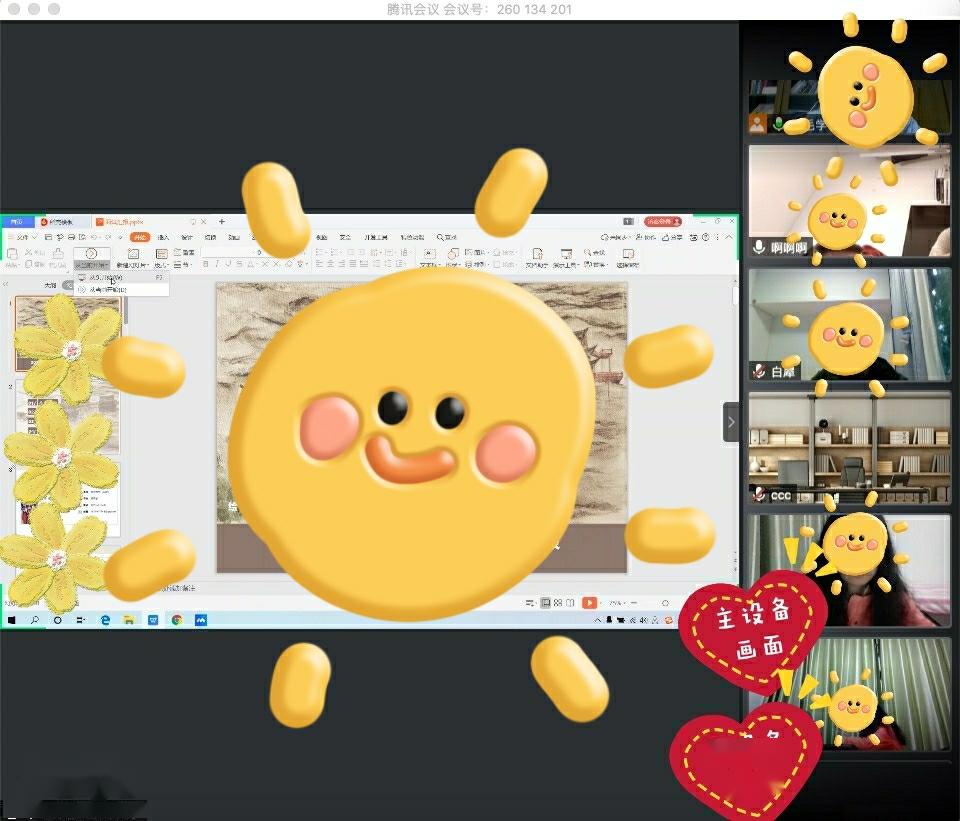The width and height of the screenshot is (960, 821).
Task: Open the Cortana circle icon on taskbar
Action: click(x=58, y=620)
